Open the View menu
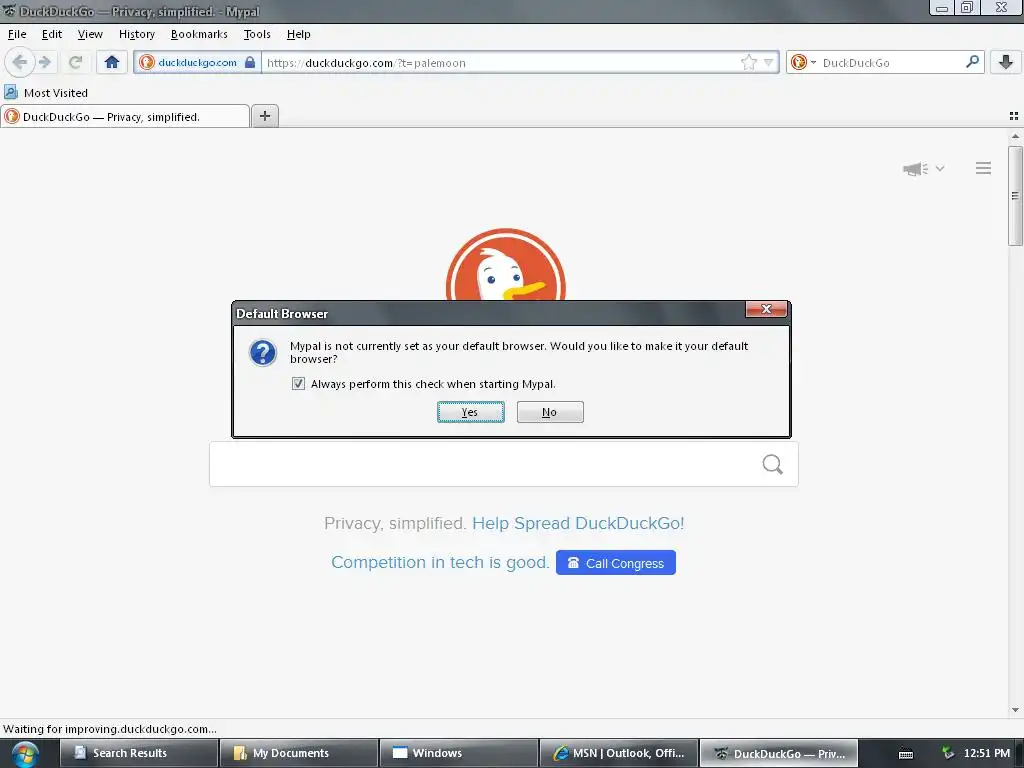 [90, 34]
